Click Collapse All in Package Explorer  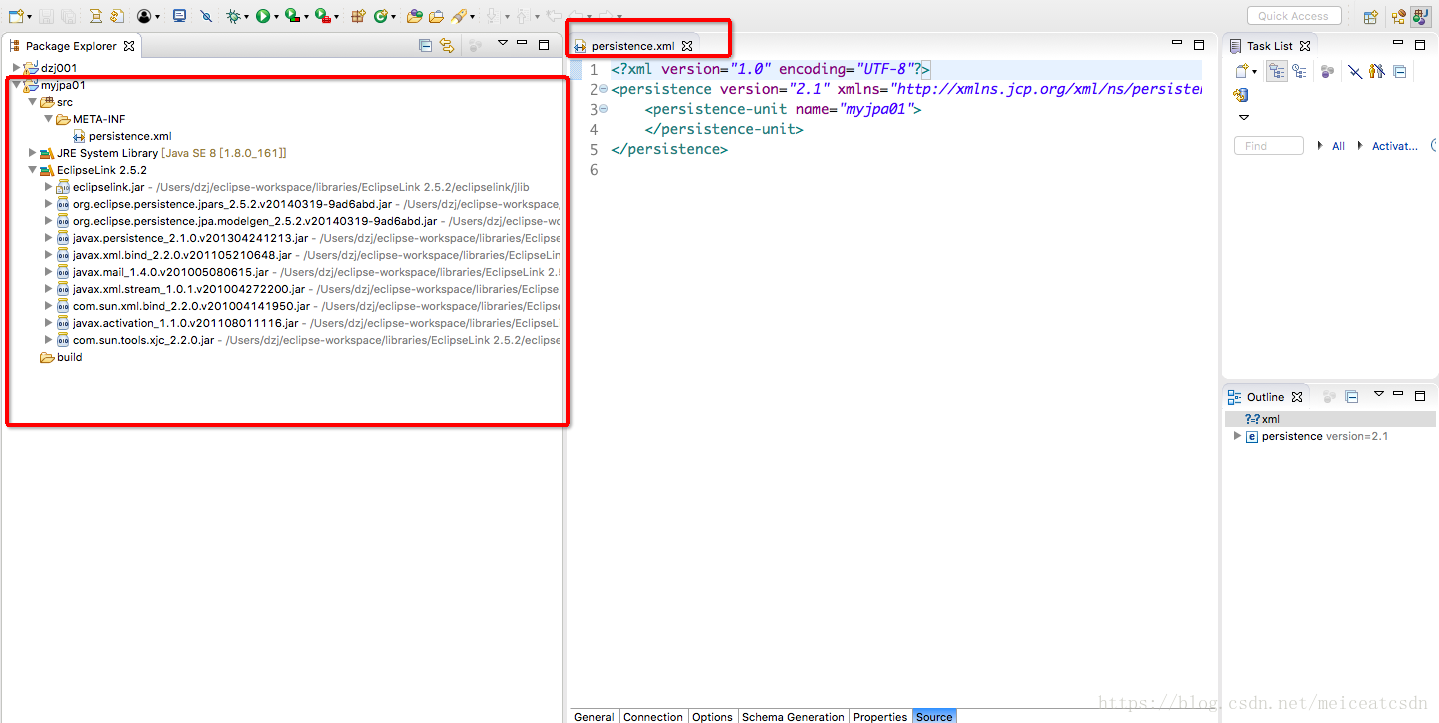(425, 45)
